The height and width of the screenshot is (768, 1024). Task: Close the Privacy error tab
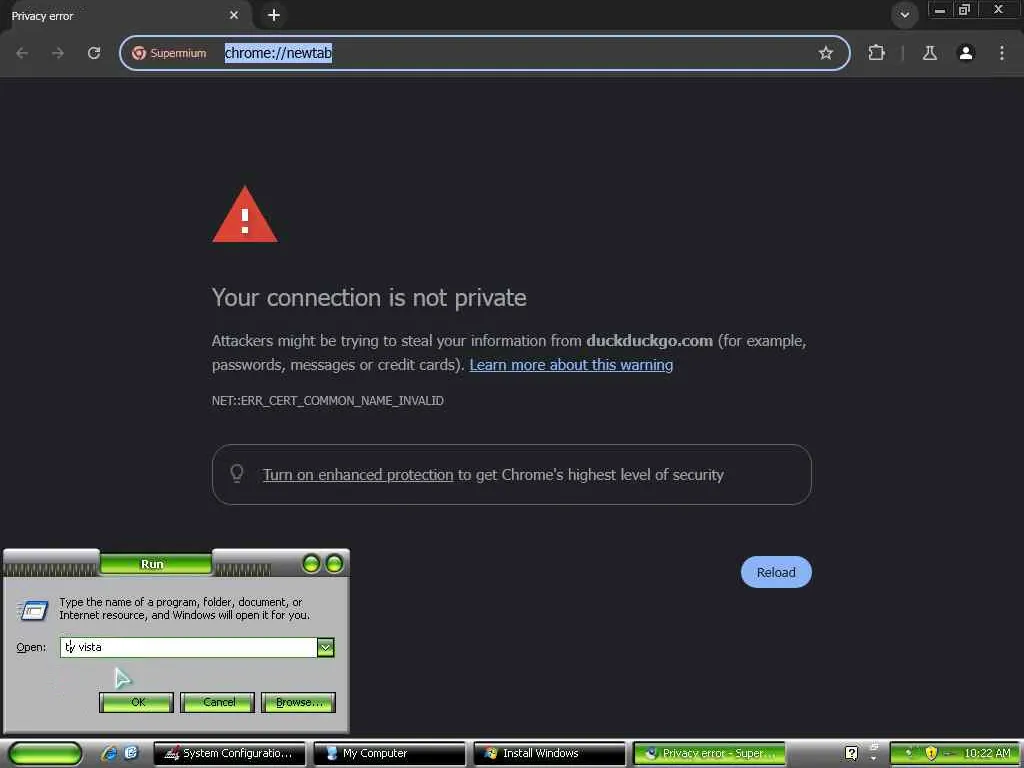(234, 15)
